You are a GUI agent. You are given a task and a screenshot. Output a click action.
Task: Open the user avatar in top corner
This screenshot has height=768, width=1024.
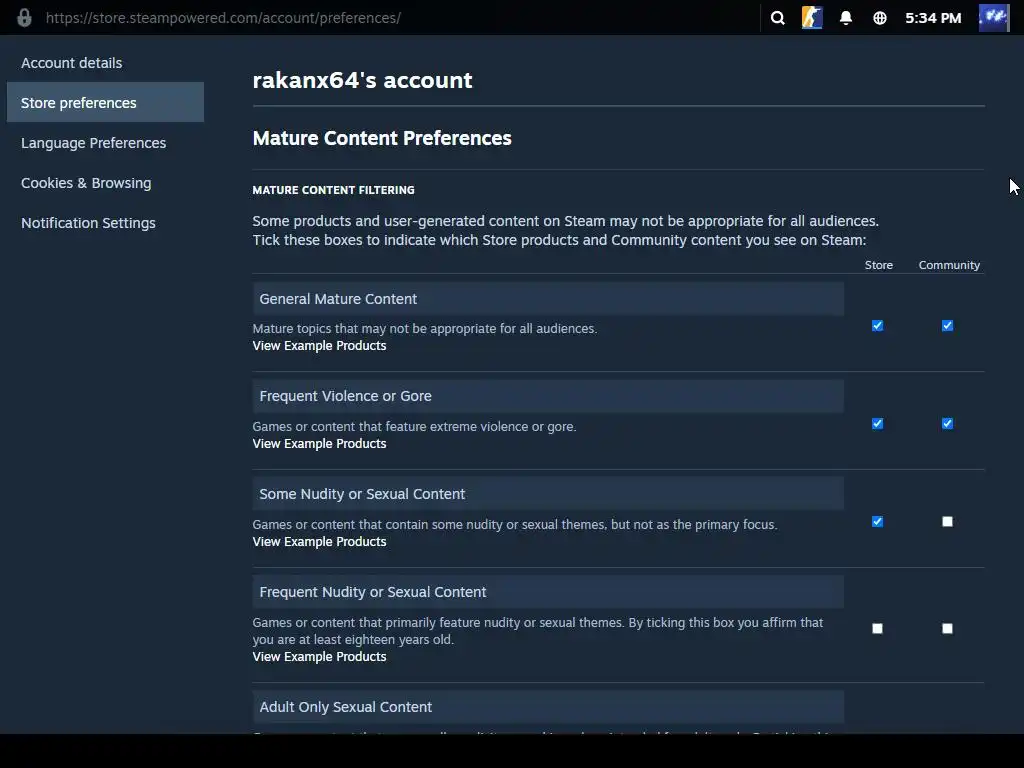tap(993, 18)
